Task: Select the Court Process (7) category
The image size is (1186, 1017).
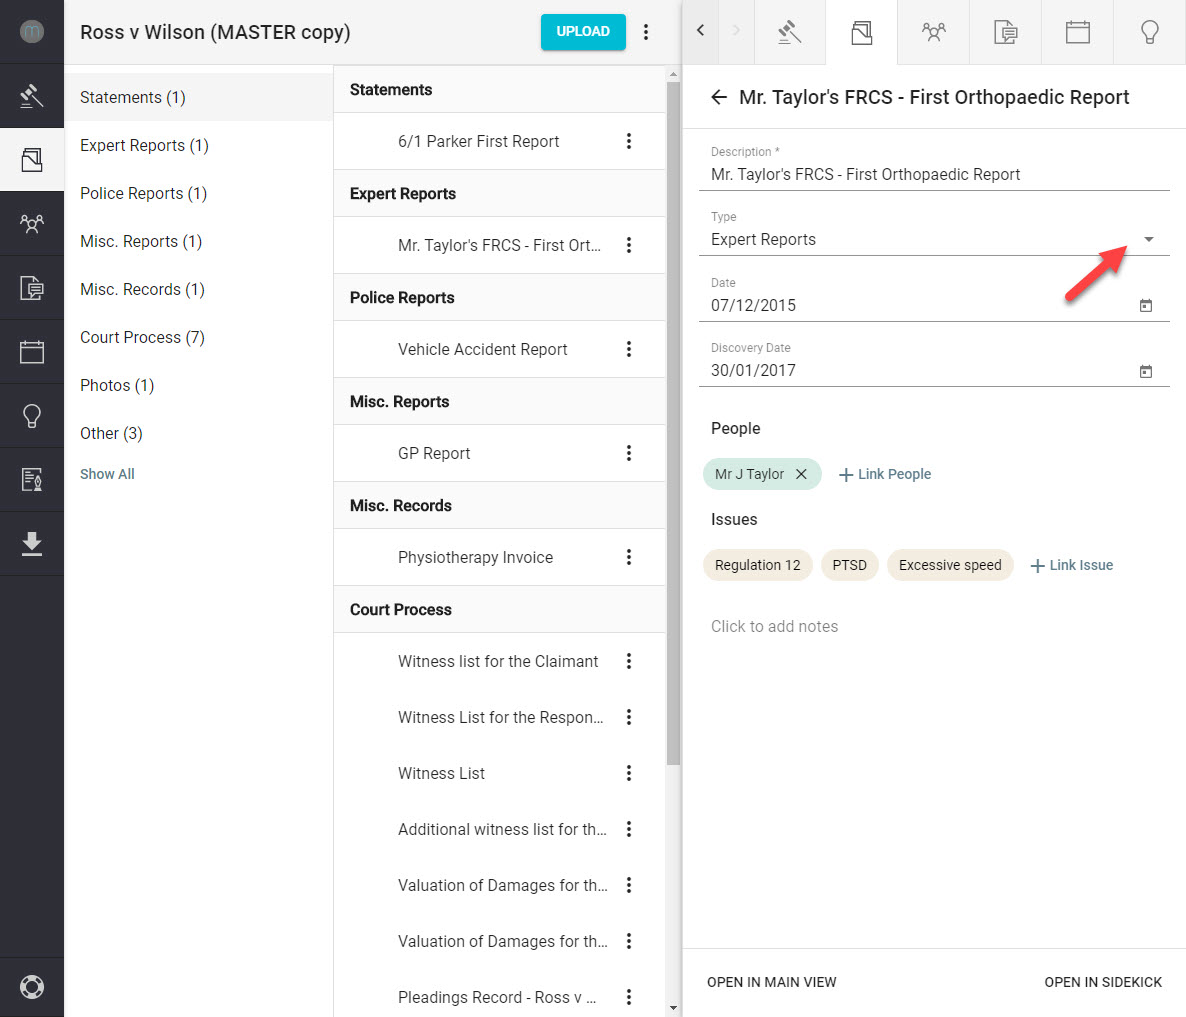Action: click(142, 337)
